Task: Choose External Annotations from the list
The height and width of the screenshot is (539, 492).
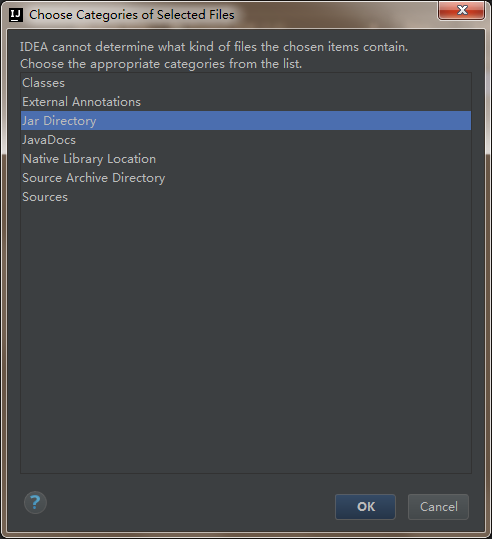Action: coord(246,102)
